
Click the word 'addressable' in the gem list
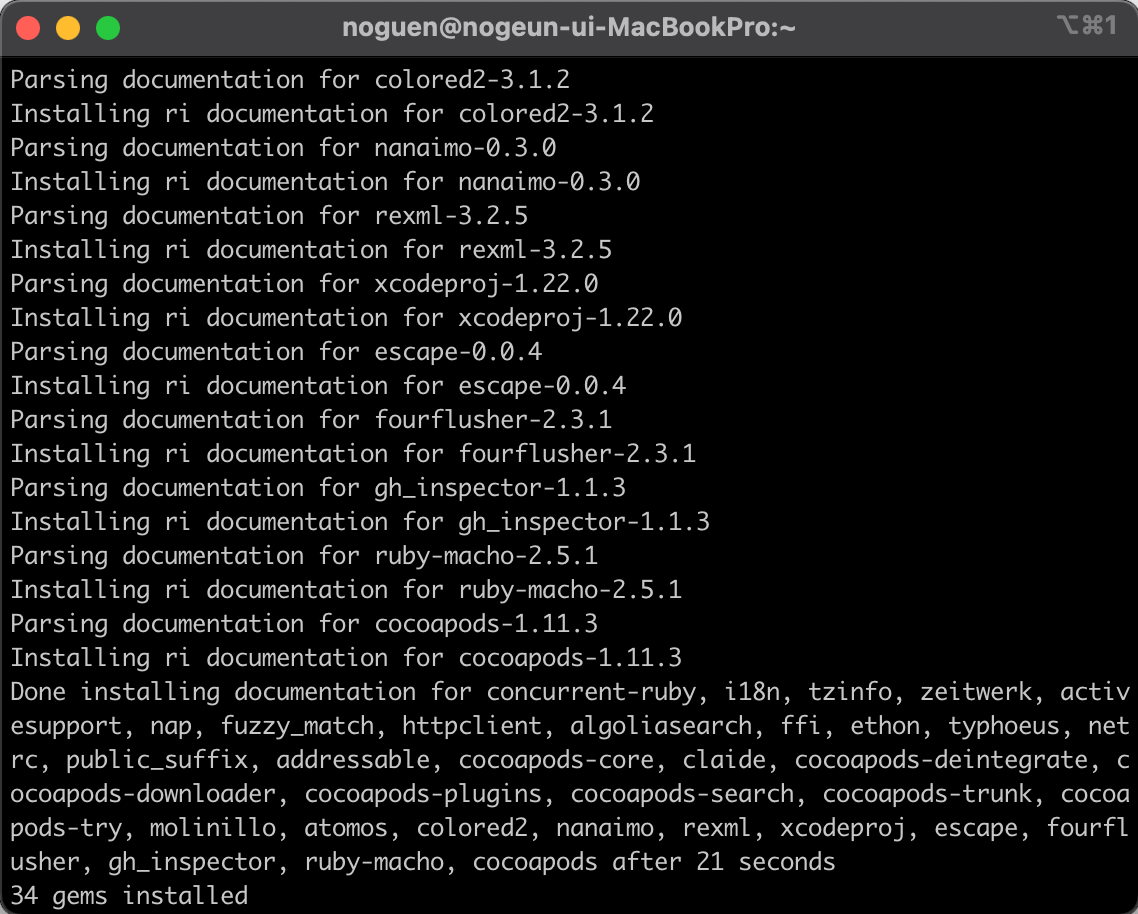353,760
